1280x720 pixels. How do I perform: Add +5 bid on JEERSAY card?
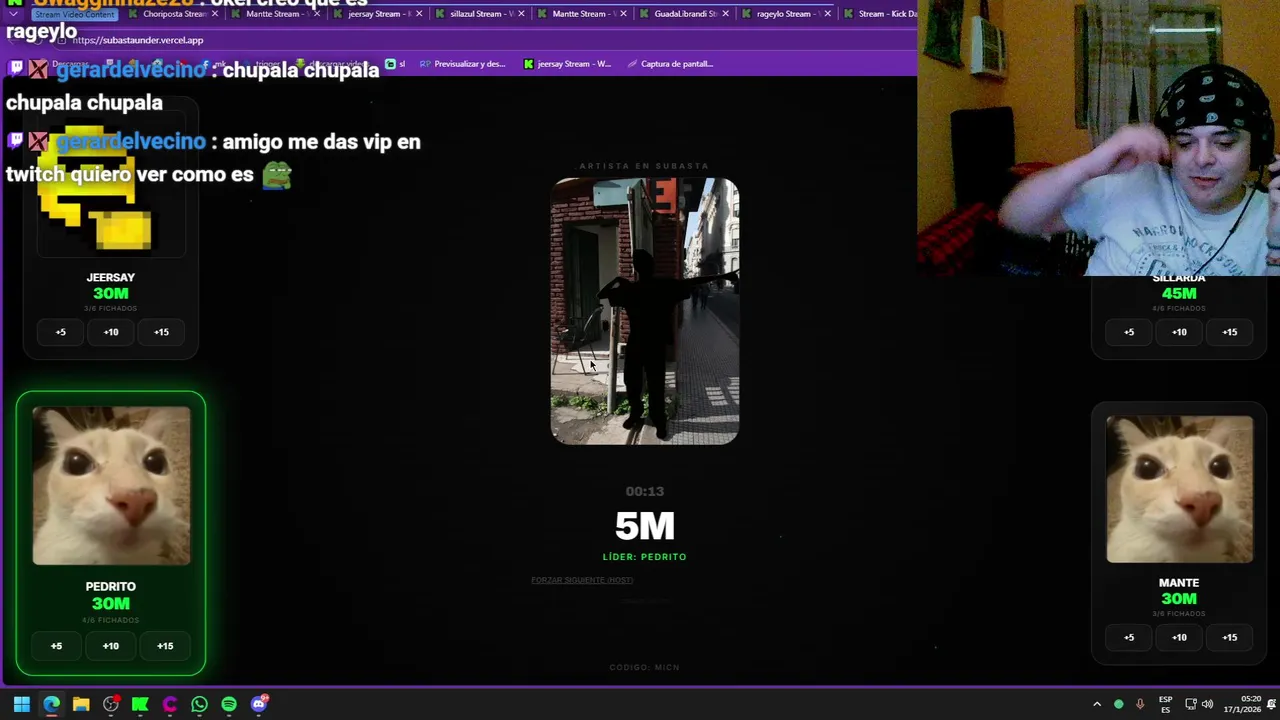click(x=61, y=332)
